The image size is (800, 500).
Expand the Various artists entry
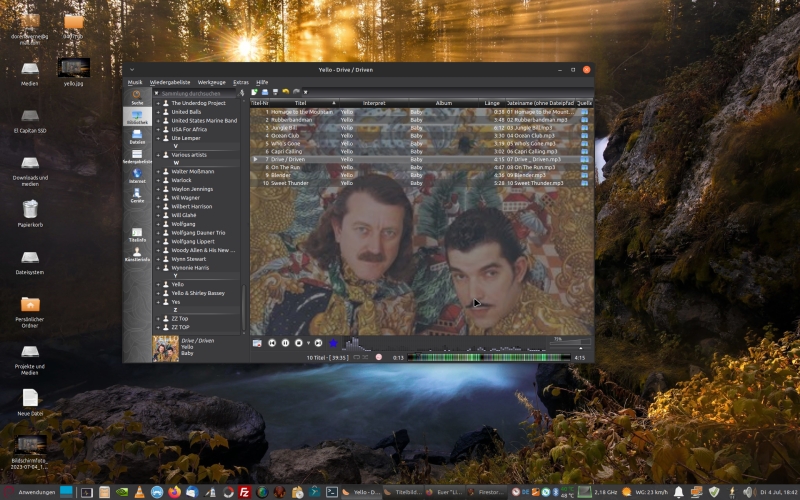[x=157, y=154]
